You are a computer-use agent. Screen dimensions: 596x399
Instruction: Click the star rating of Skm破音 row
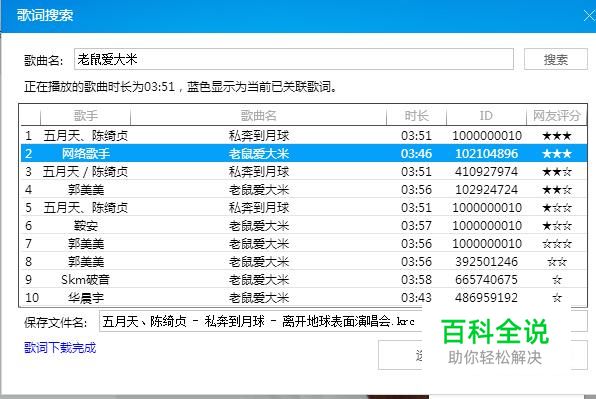coord(557,280)
